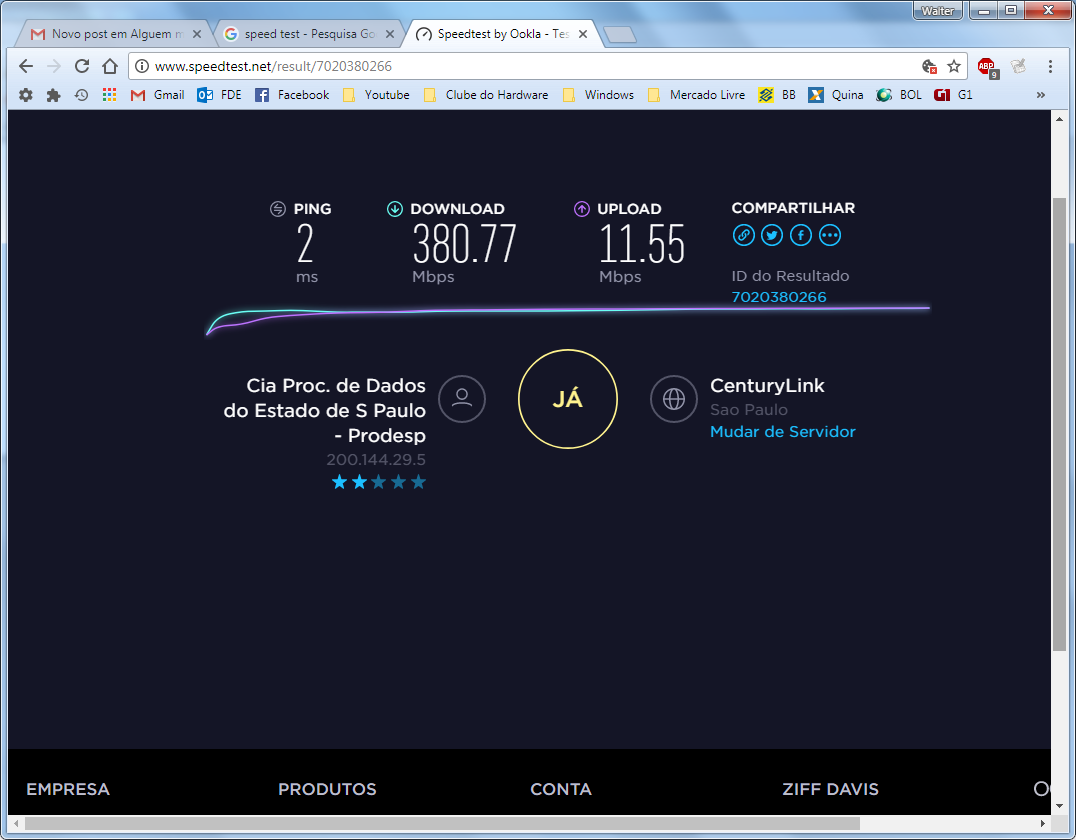Click the Walter profile button
Viewport: 1076px width, 840px height.
click(x=937, y=10)
